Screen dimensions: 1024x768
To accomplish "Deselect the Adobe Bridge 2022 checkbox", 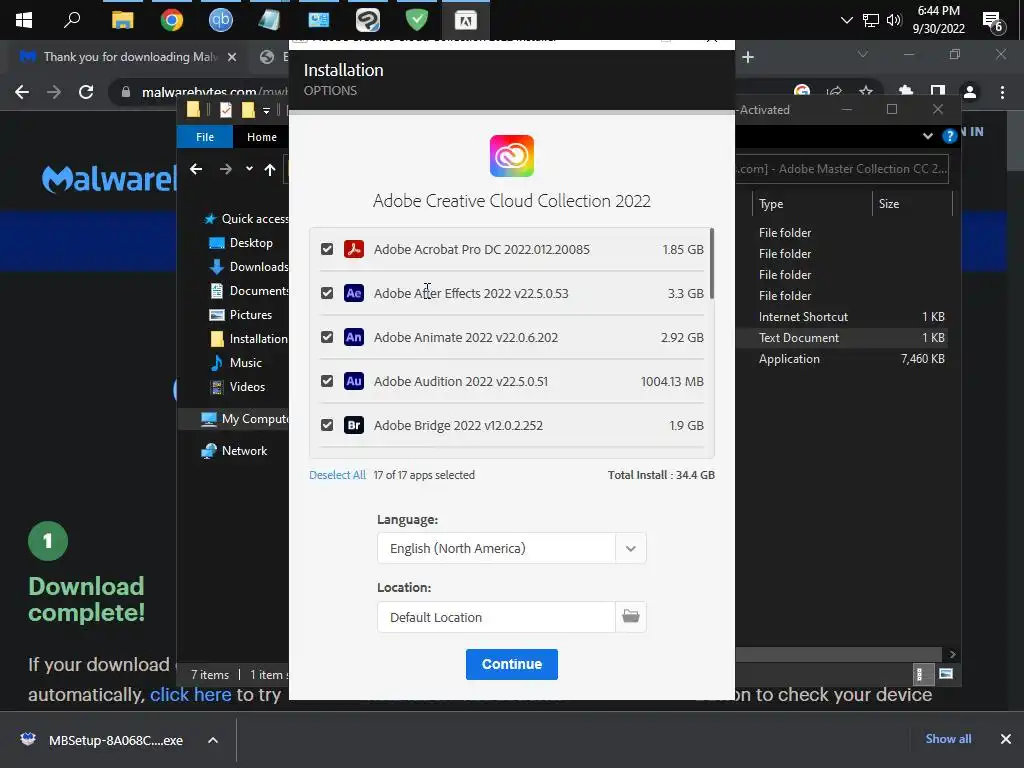I will coord(327,425).
